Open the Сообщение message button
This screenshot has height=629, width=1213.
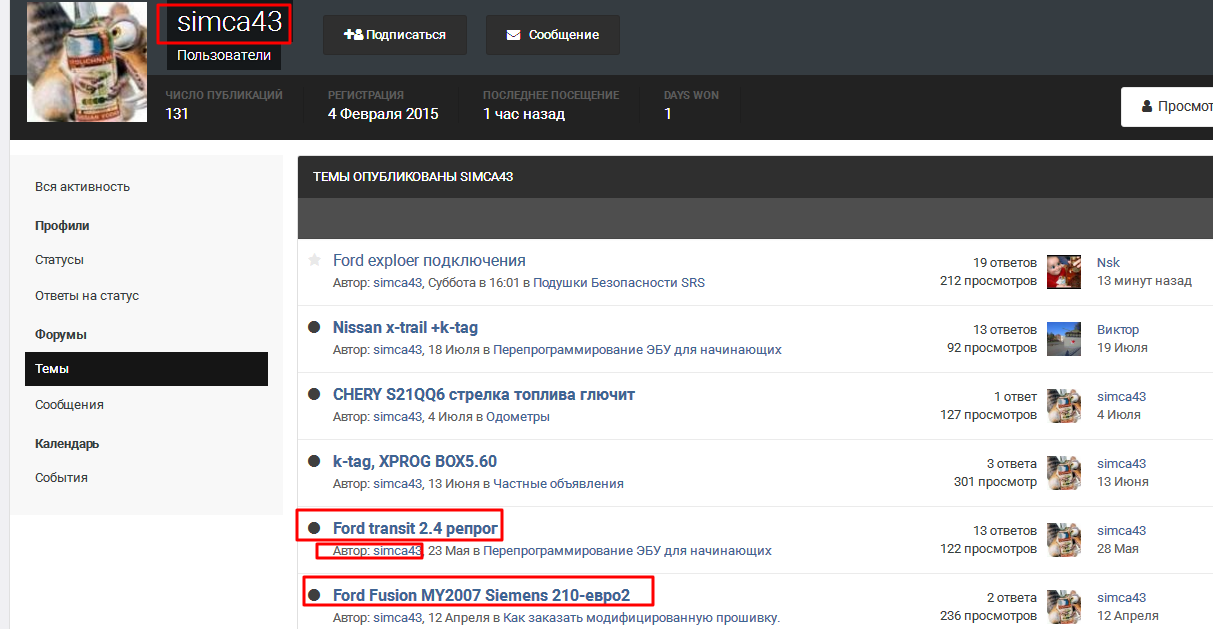[x=553, y=35]
